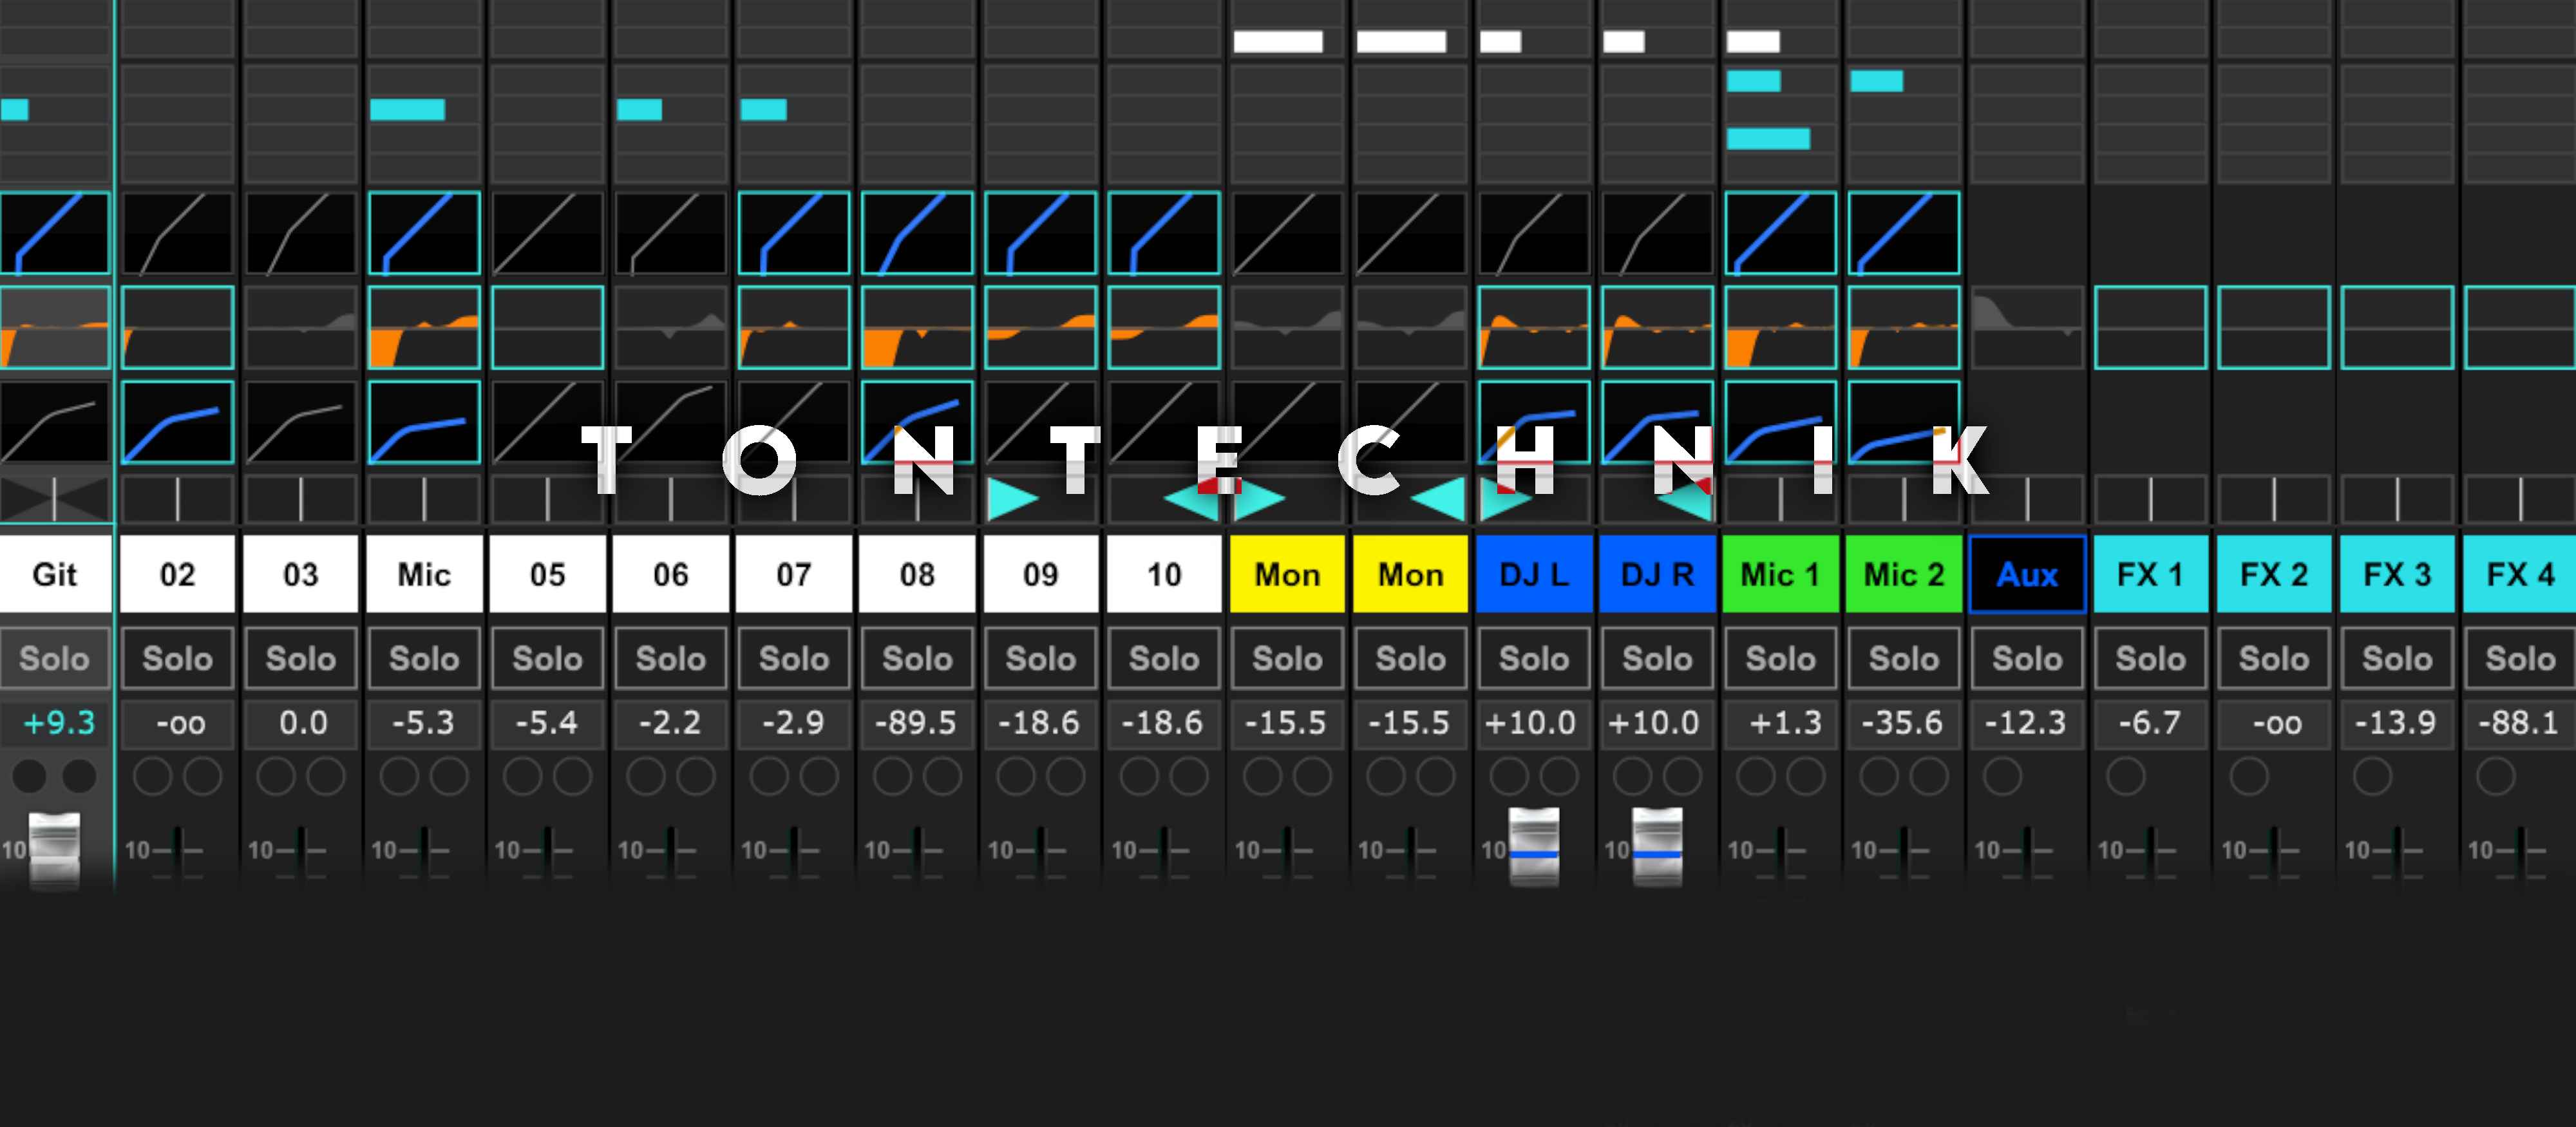
Task: Select the Aux channel label
Action: pyautogui.click(x=2027, y=574)
